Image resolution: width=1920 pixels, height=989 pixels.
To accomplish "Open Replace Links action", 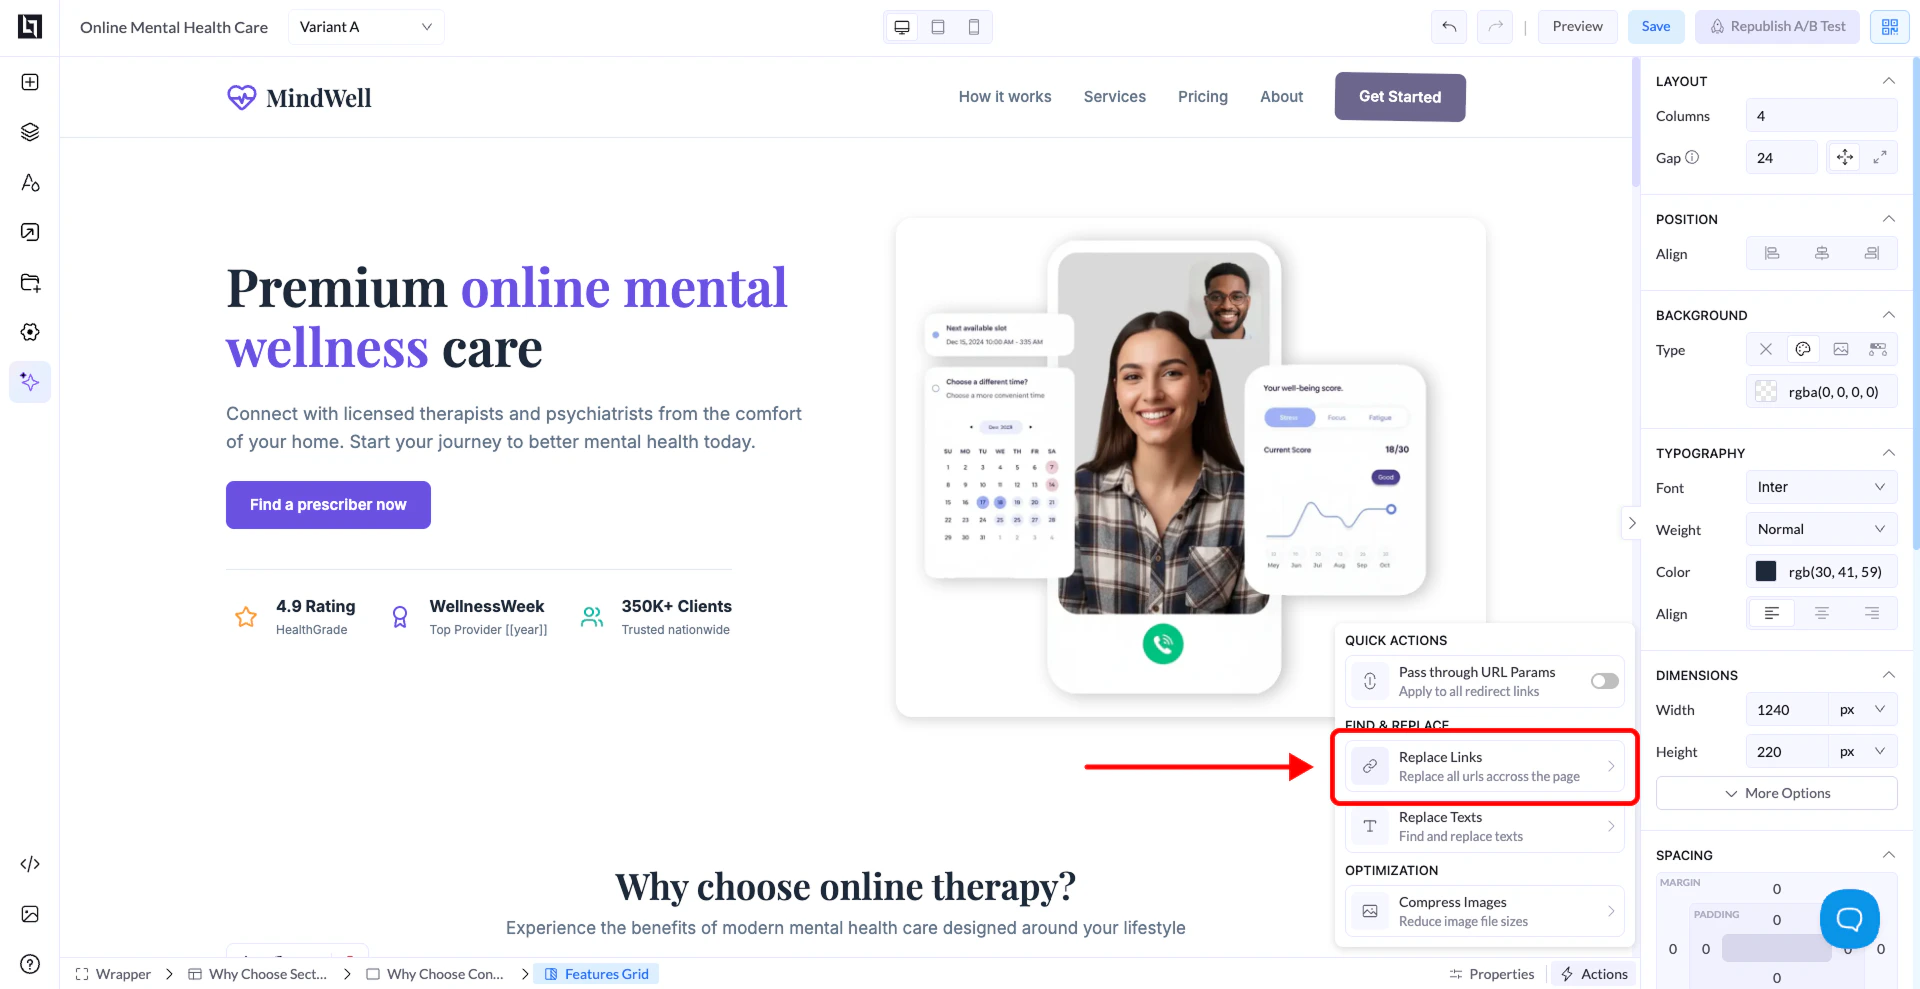I will (x=1485, y=766).
